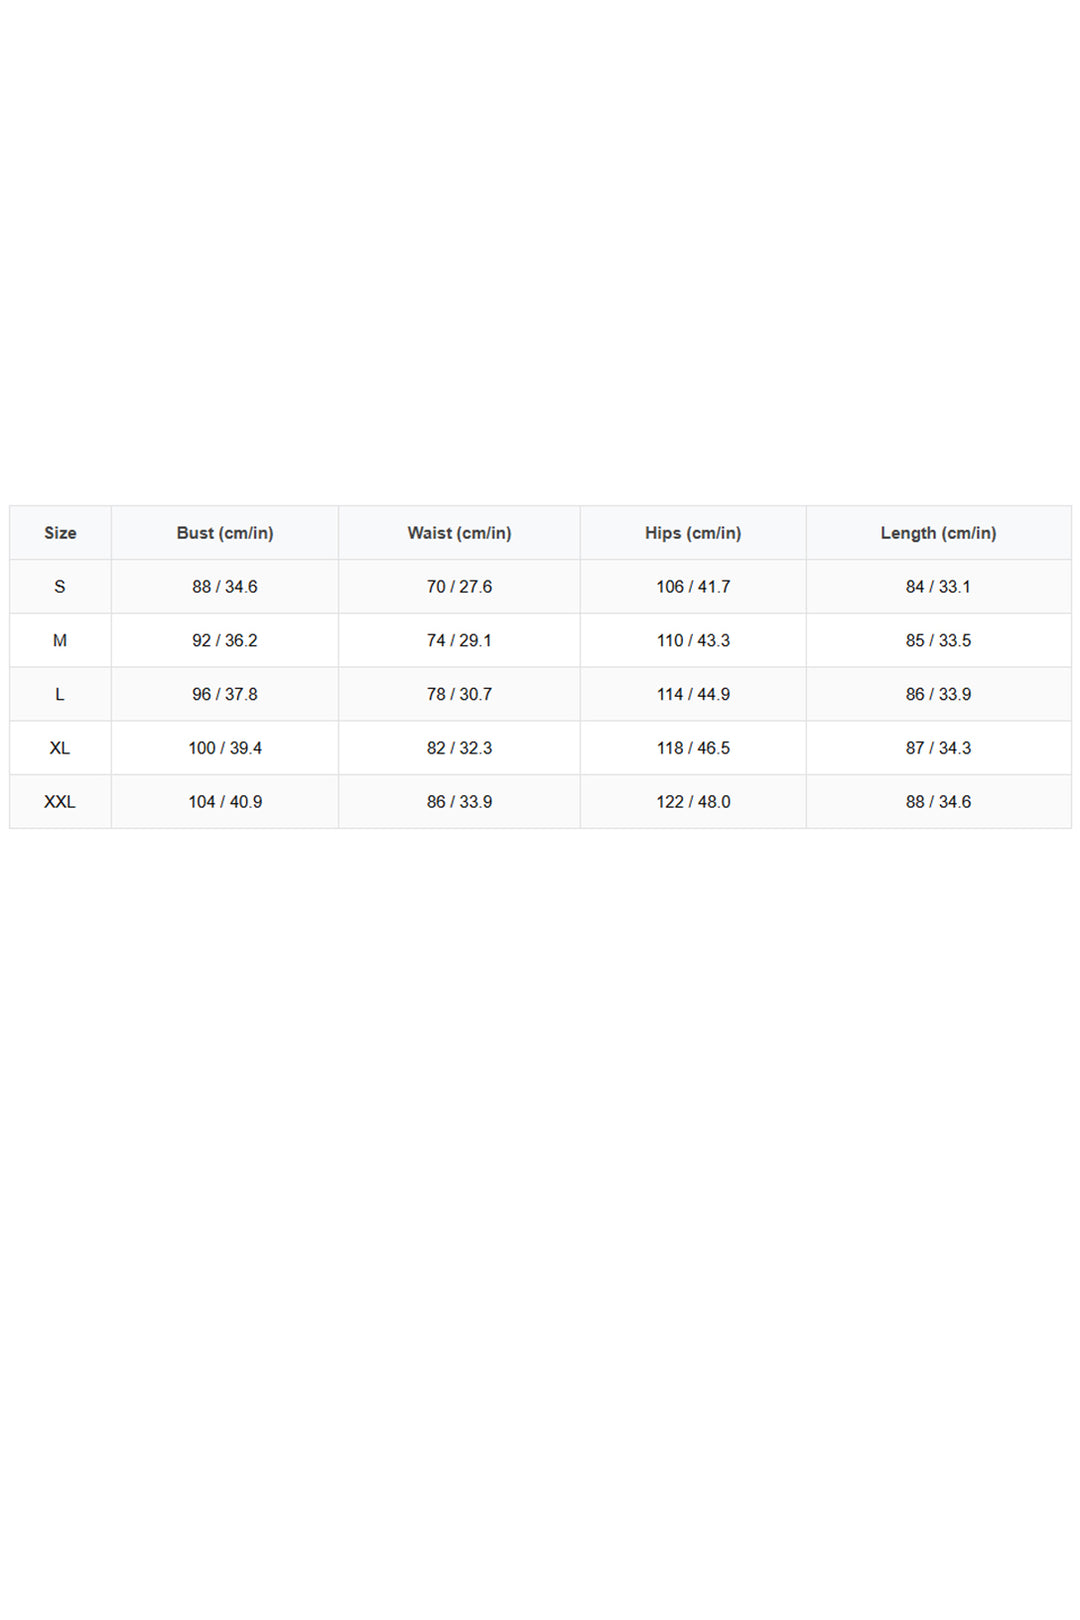Select waist value 74 / 29.1

459,641
